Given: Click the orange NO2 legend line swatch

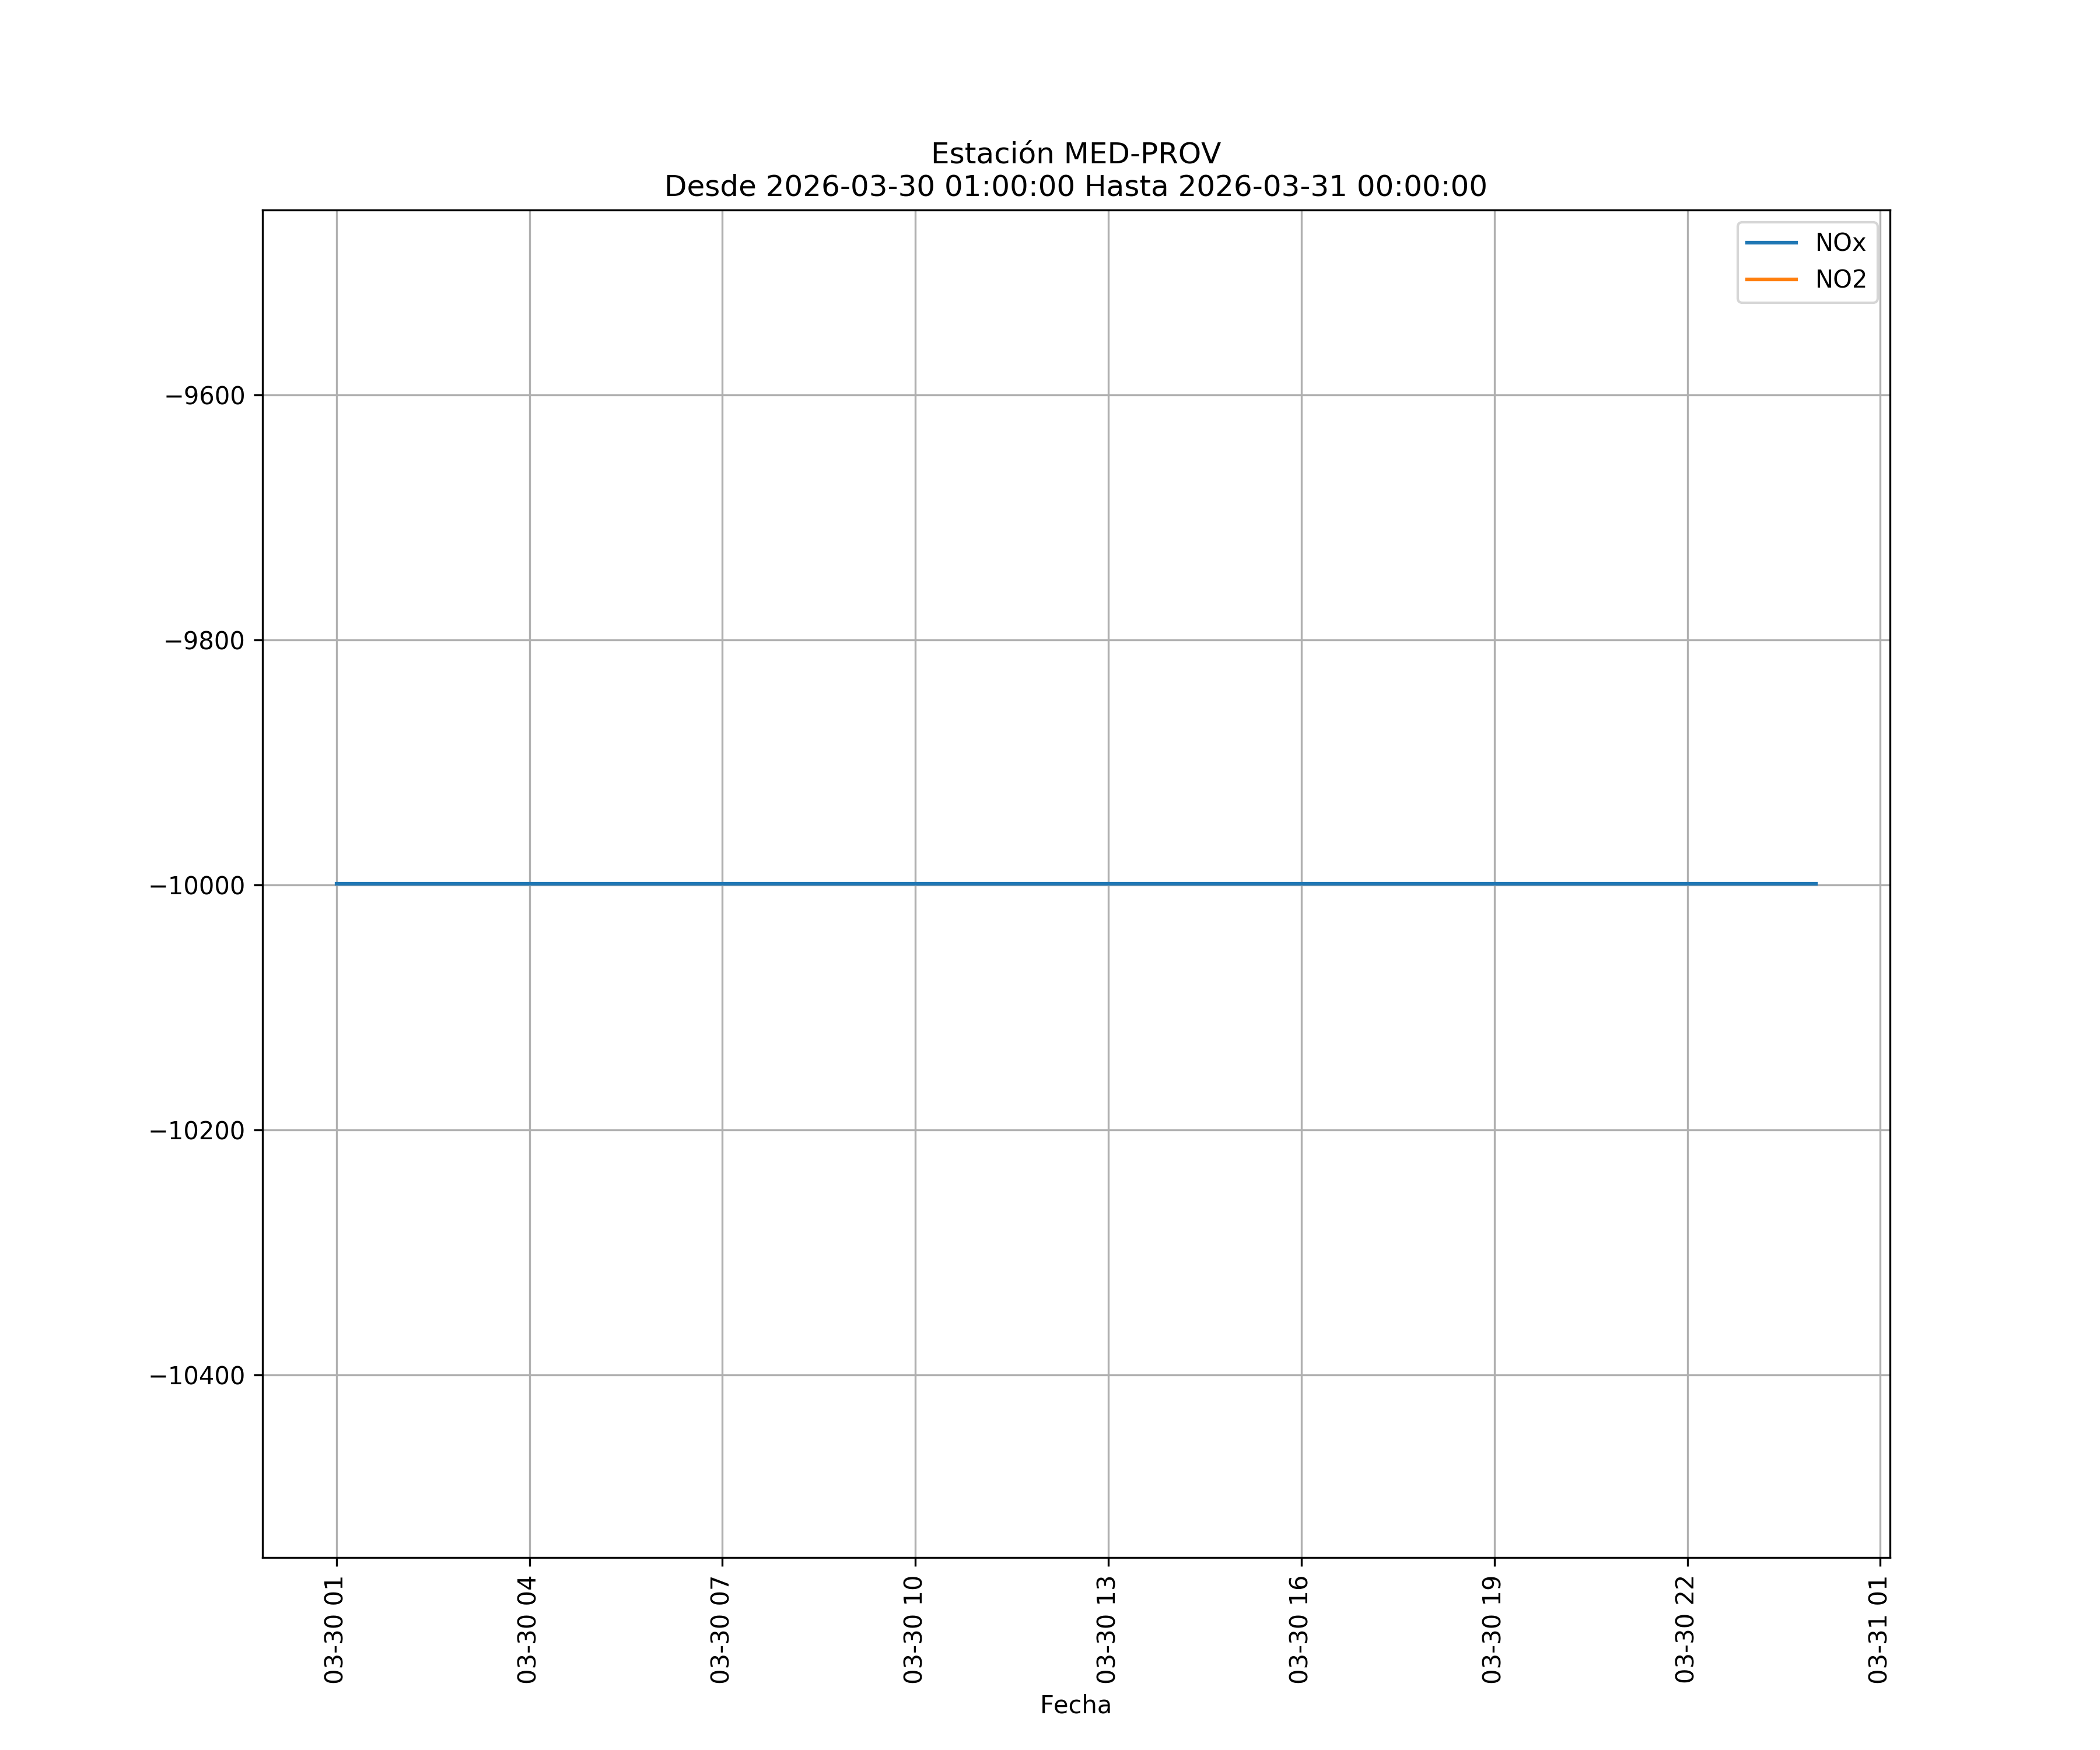Looking at the screenshot, I should [x=1771, y=280].
